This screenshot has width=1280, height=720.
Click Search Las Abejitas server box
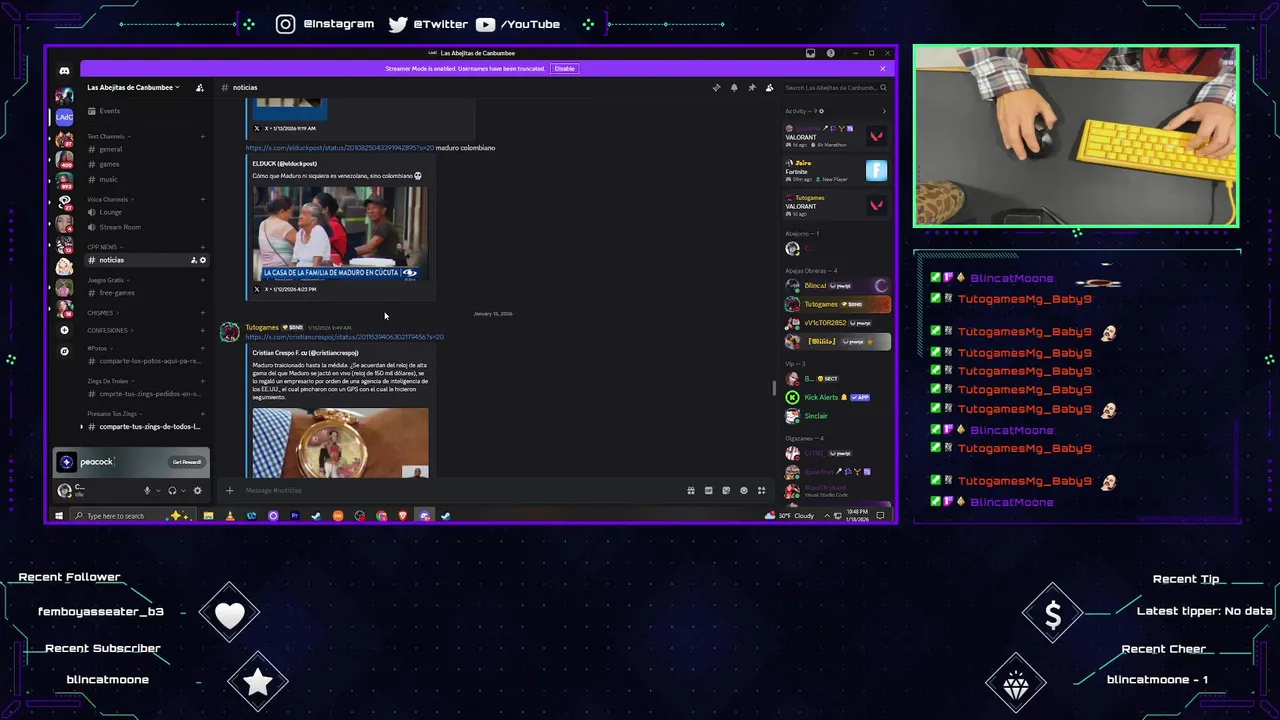pyautogui.click(x=835, y=88)
